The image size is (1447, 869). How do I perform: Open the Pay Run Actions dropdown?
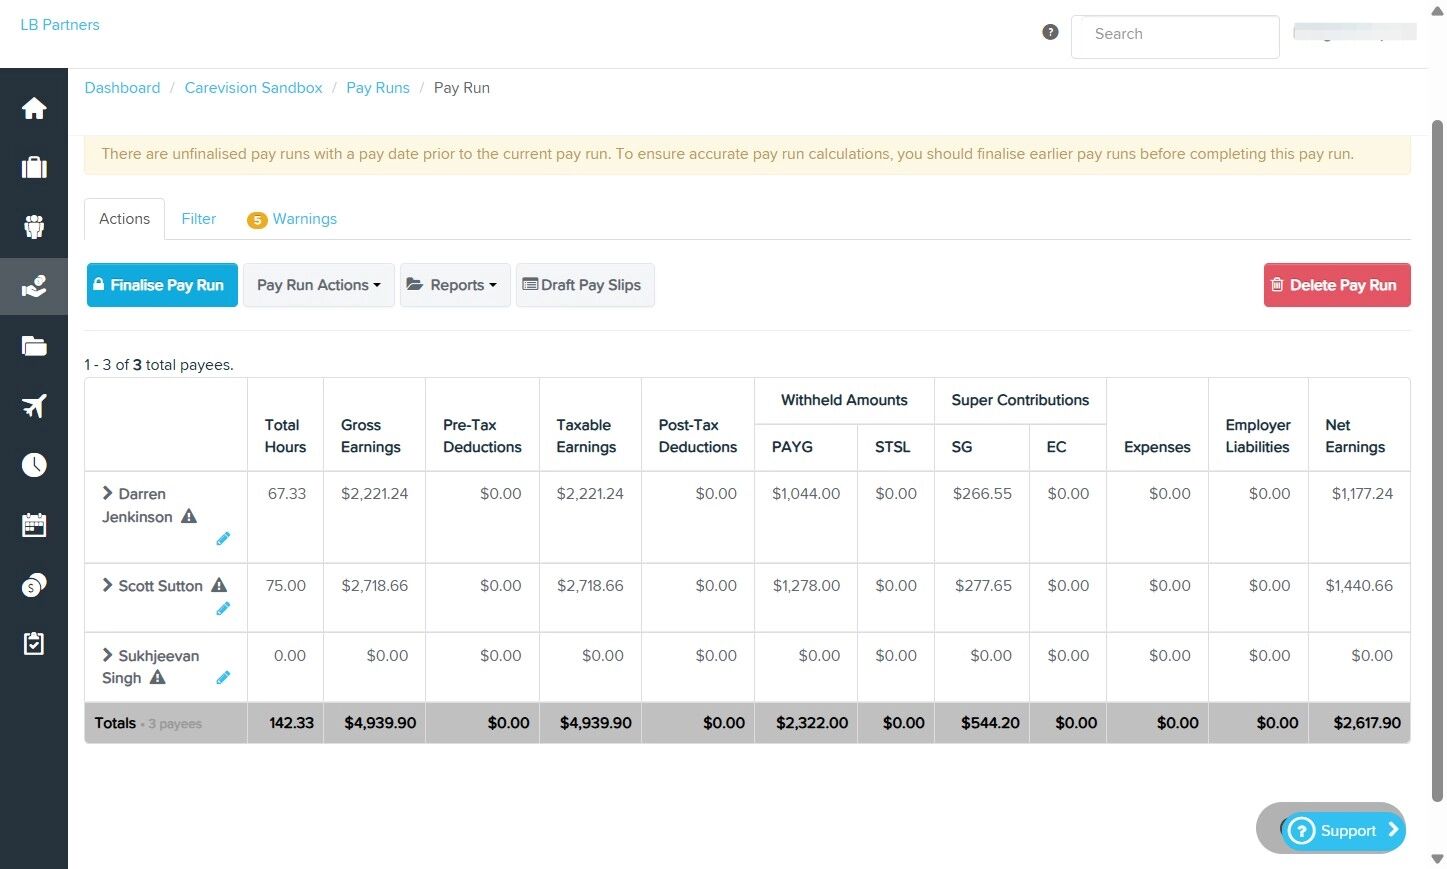(x=319, y=285)
